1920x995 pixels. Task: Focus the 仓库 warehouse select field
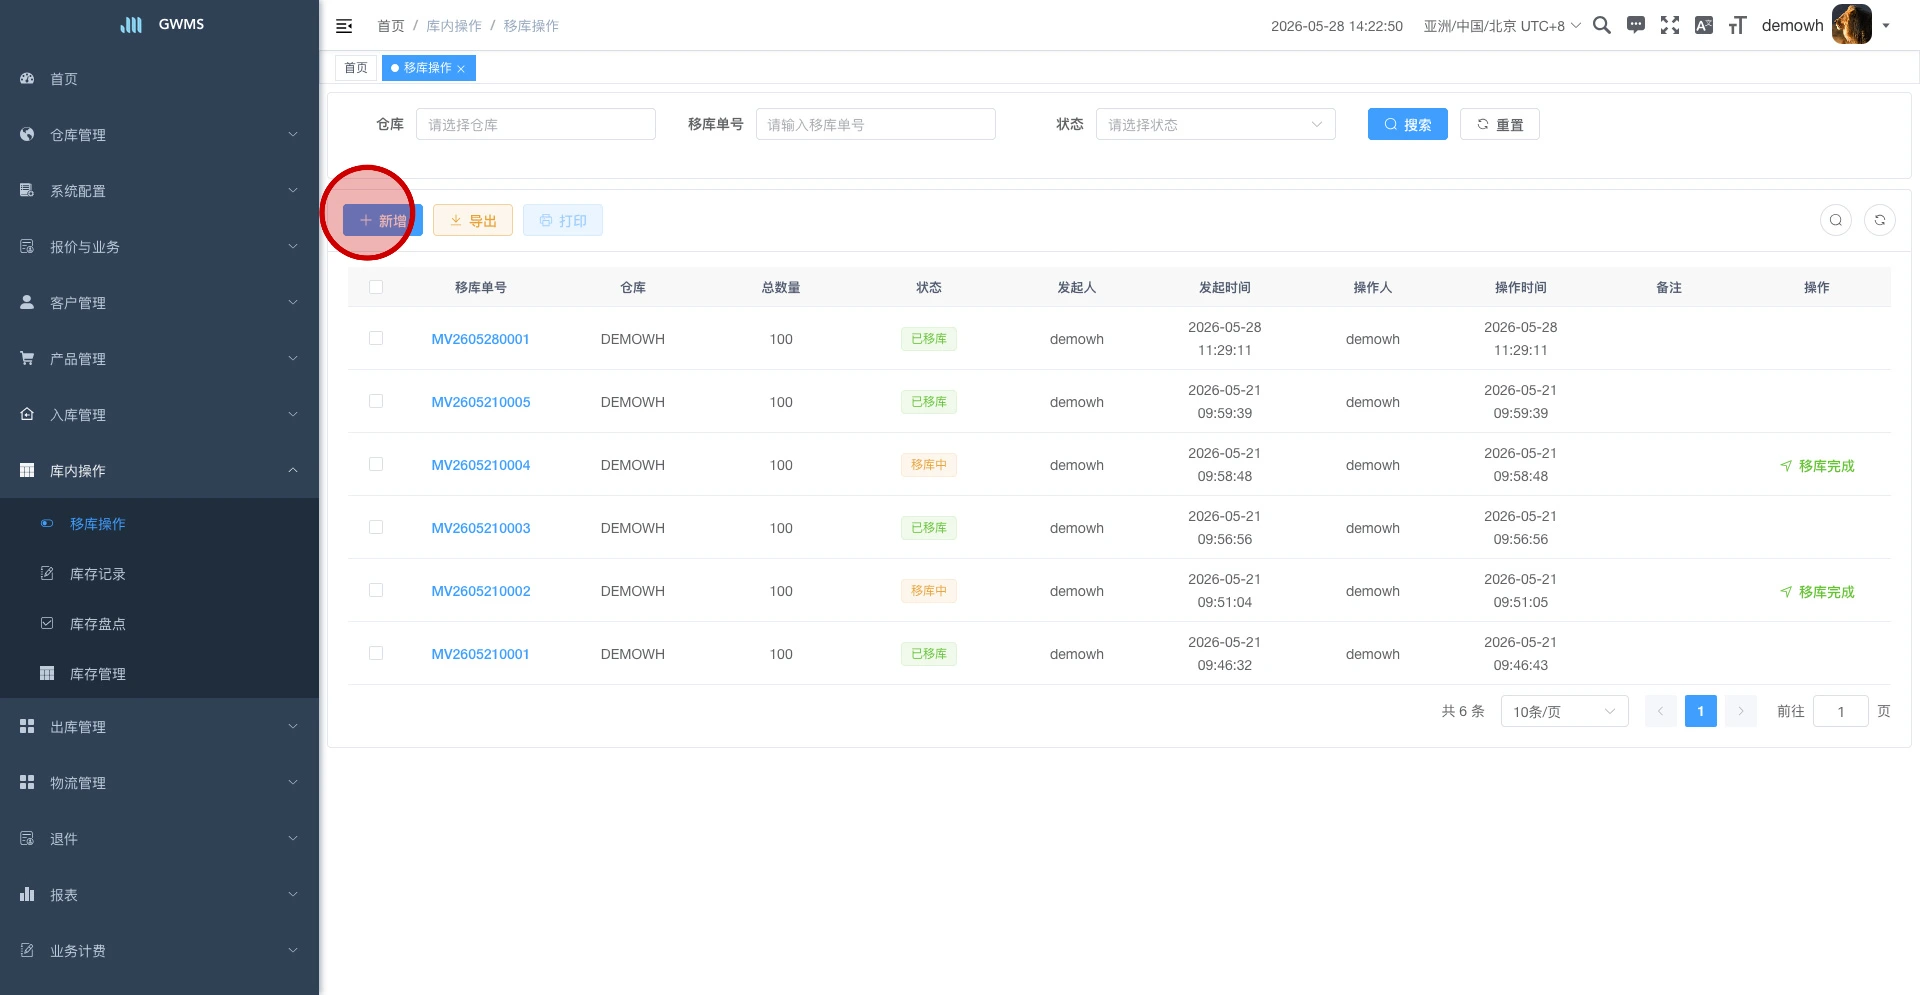(536, 124)
